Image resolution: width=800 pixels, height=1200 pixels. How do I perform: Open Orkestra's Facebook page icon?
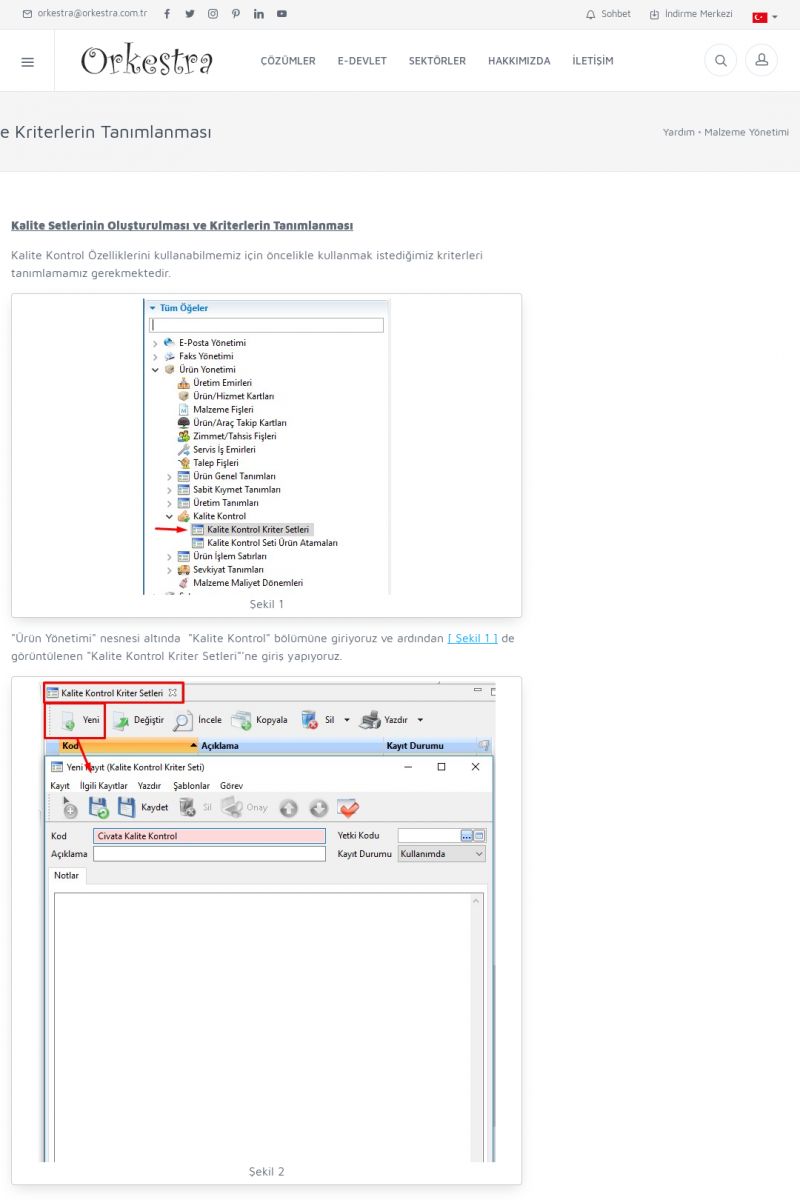(x=166, y=14)
